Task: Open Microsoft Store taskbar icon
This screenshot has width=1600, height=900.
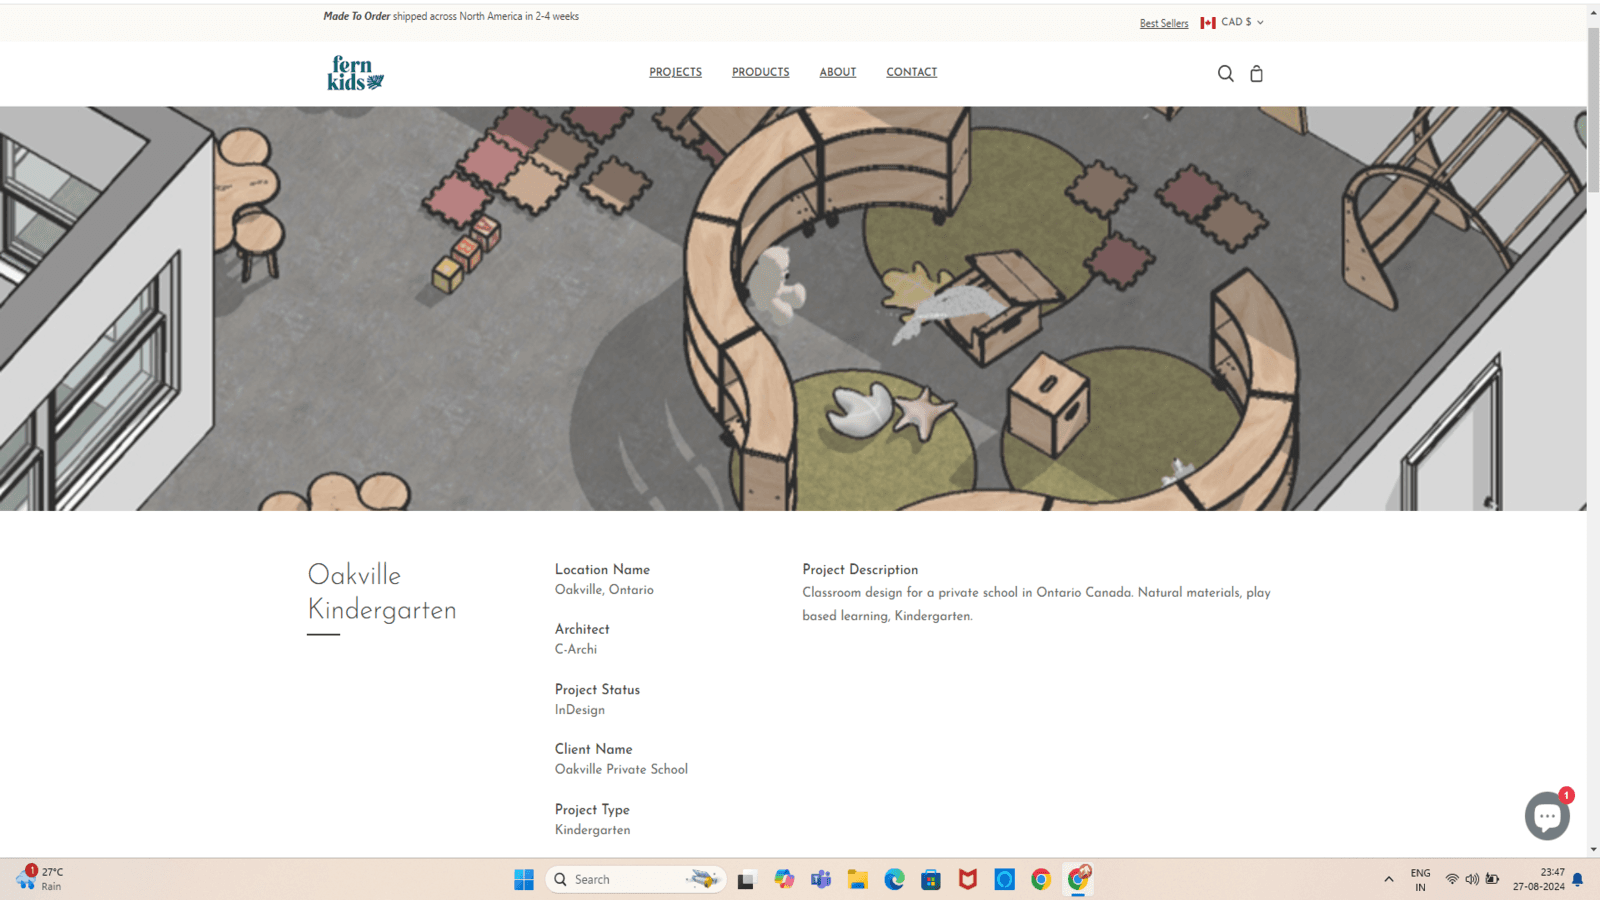Action: click(931, 879)
